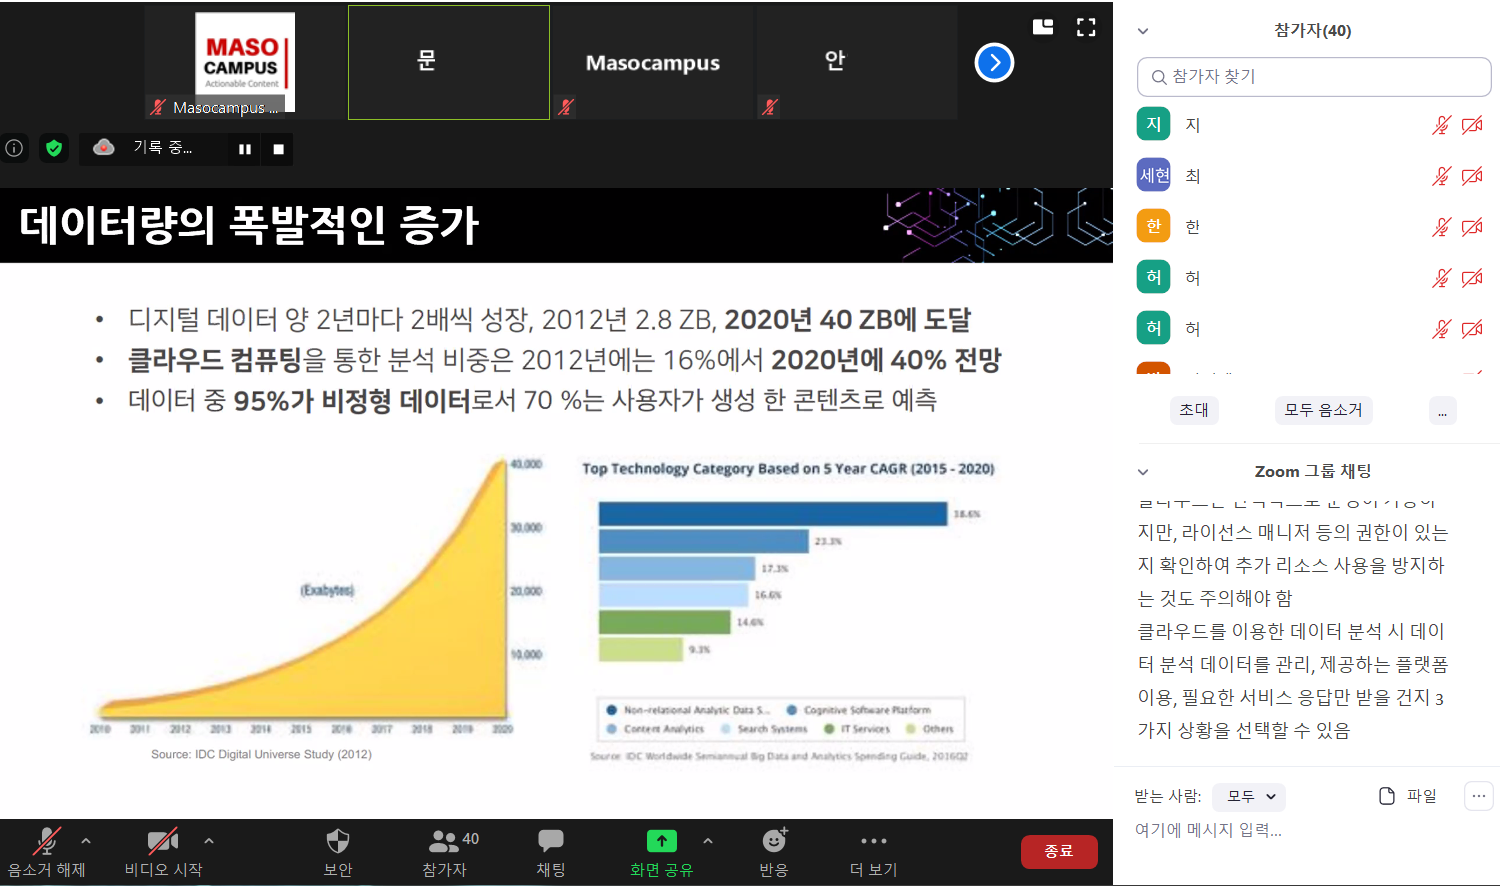Click the 모두 음소거 button
The image size is (1500, 886).
click(x=1323, y=410)
